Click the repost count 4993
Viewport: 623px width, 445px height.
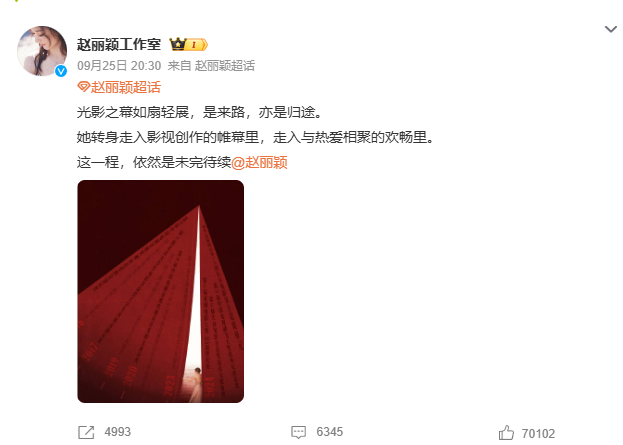pos(118,432)
